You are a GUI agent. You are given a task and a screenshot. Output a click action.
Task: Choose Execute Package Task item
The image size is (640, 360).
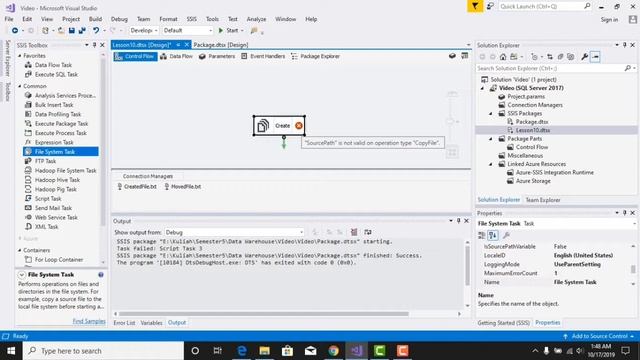coord(61,124)
